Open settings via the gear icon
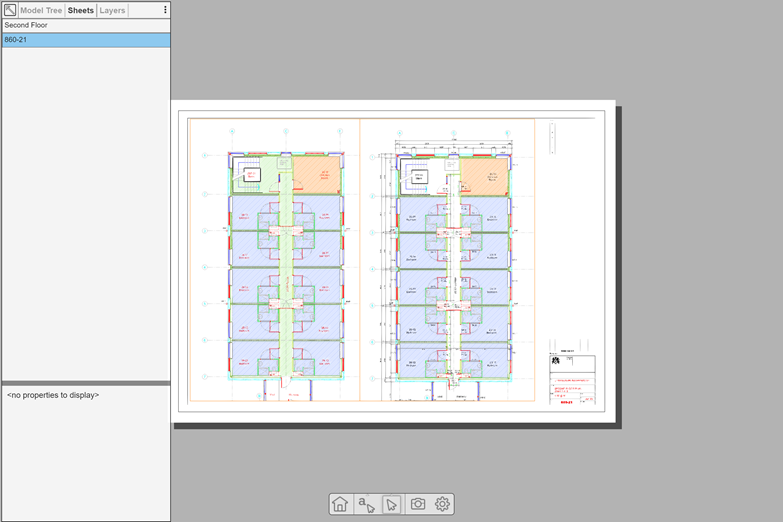 tap(444, 504)
